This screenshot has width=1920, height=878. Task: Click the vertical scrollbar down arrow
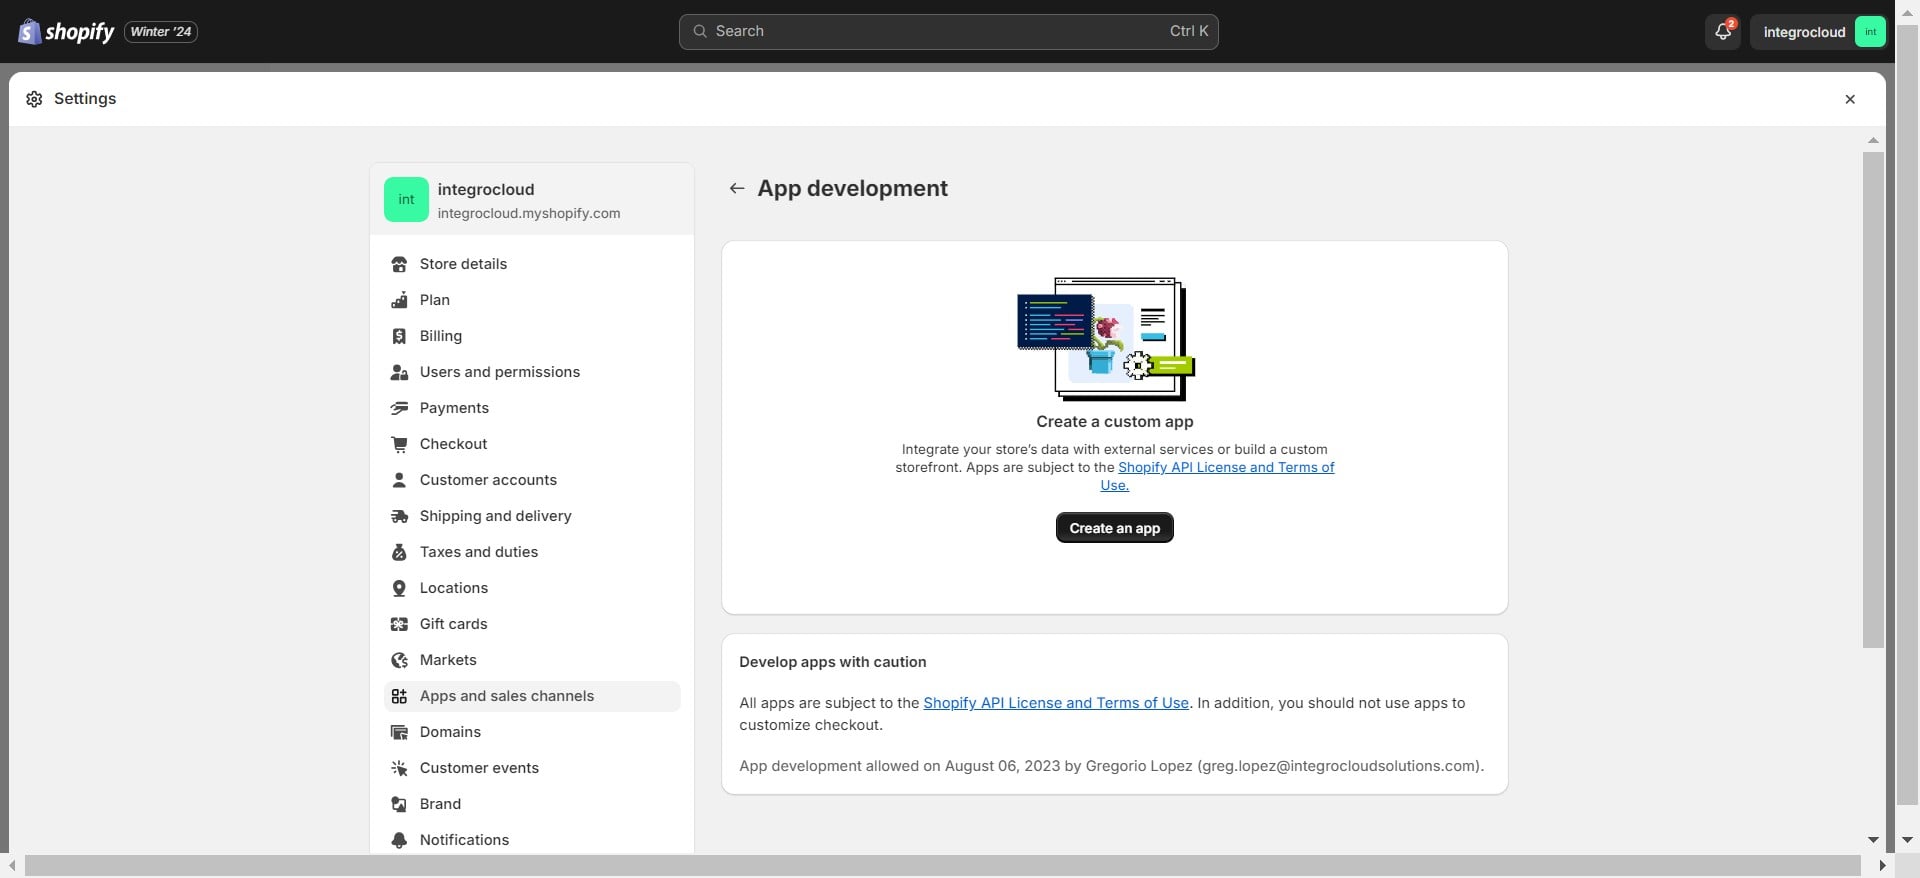coord(1873,840)
